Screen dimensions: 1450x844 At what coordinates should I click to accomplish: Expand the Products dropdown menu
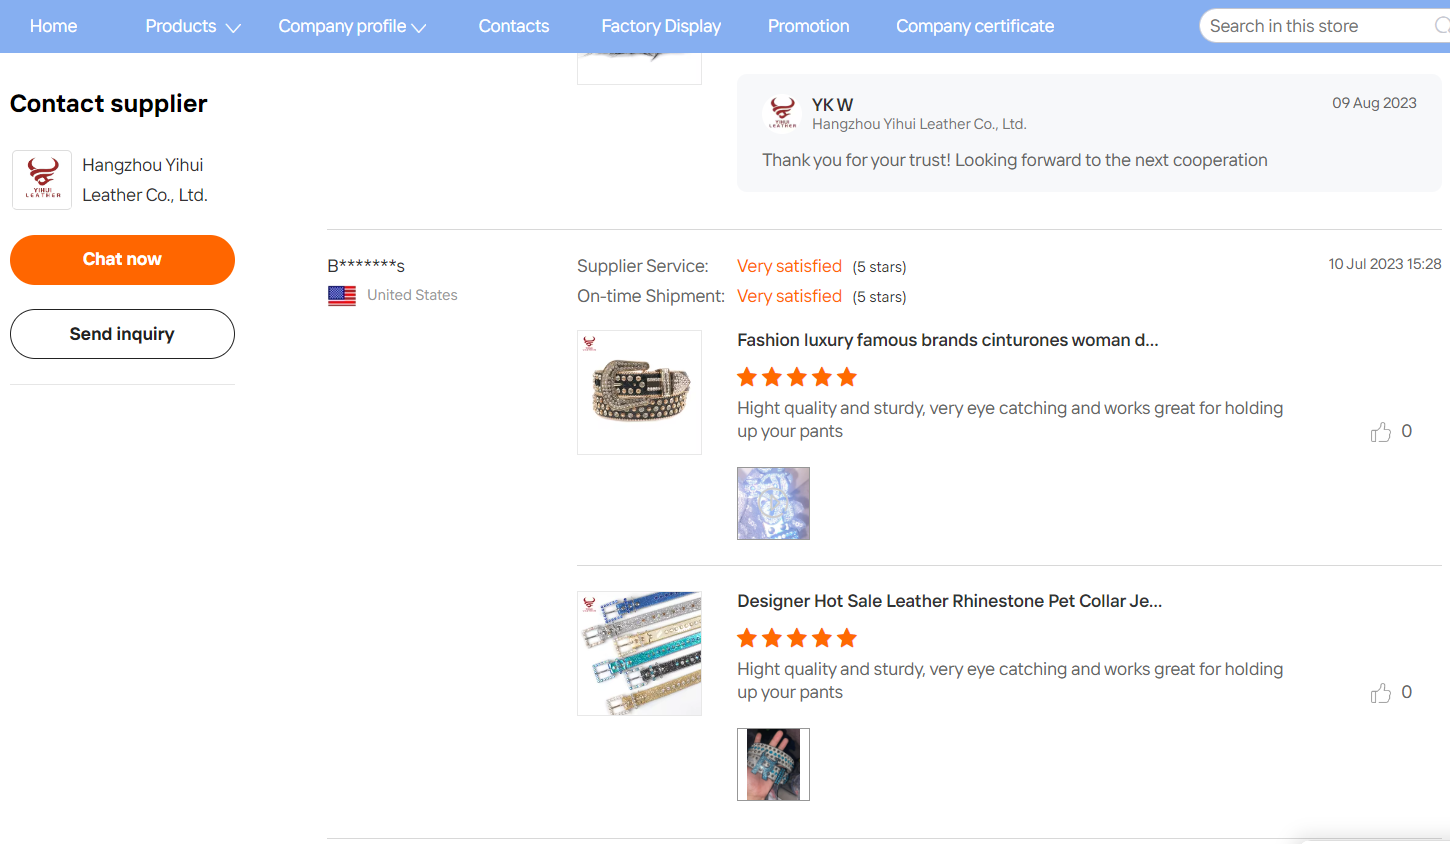[x=193, y=26]
